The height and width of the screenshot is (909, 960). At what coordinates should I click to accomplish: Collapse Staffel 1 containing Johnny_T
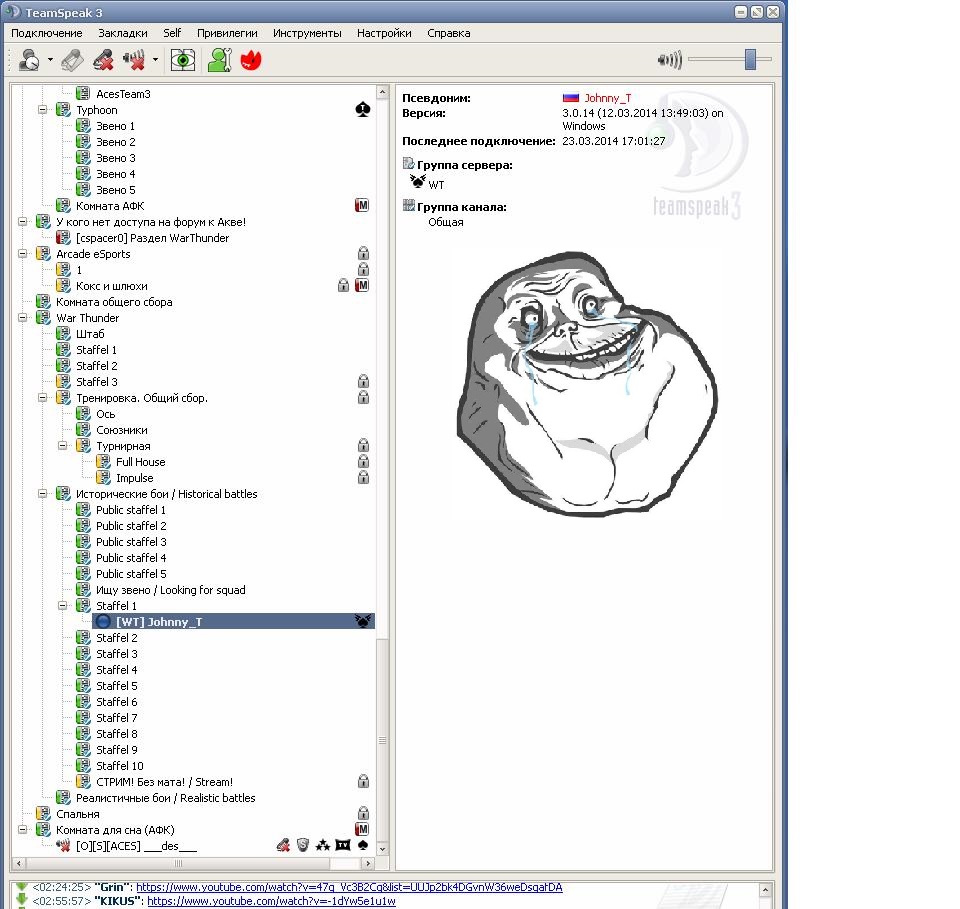click(62, 606)
